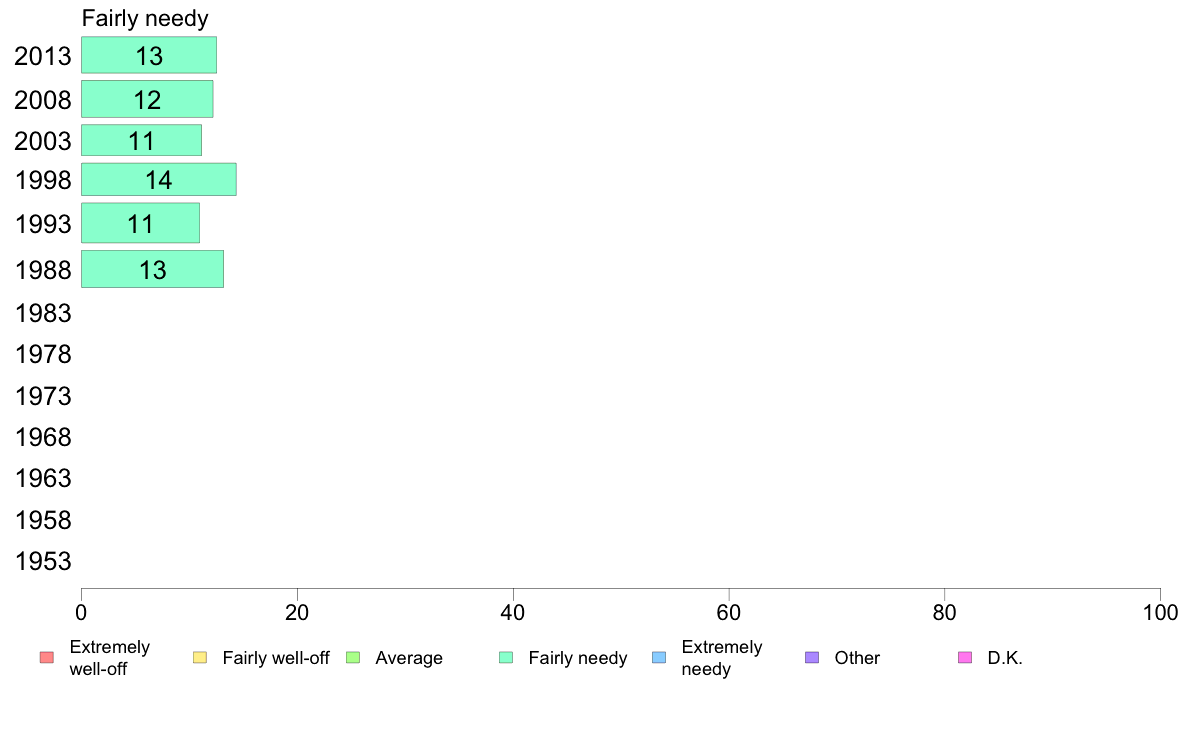Select the 2003 bar showing 11
Viewport: 1188px width, 736px height.
[x=142, y=140]
